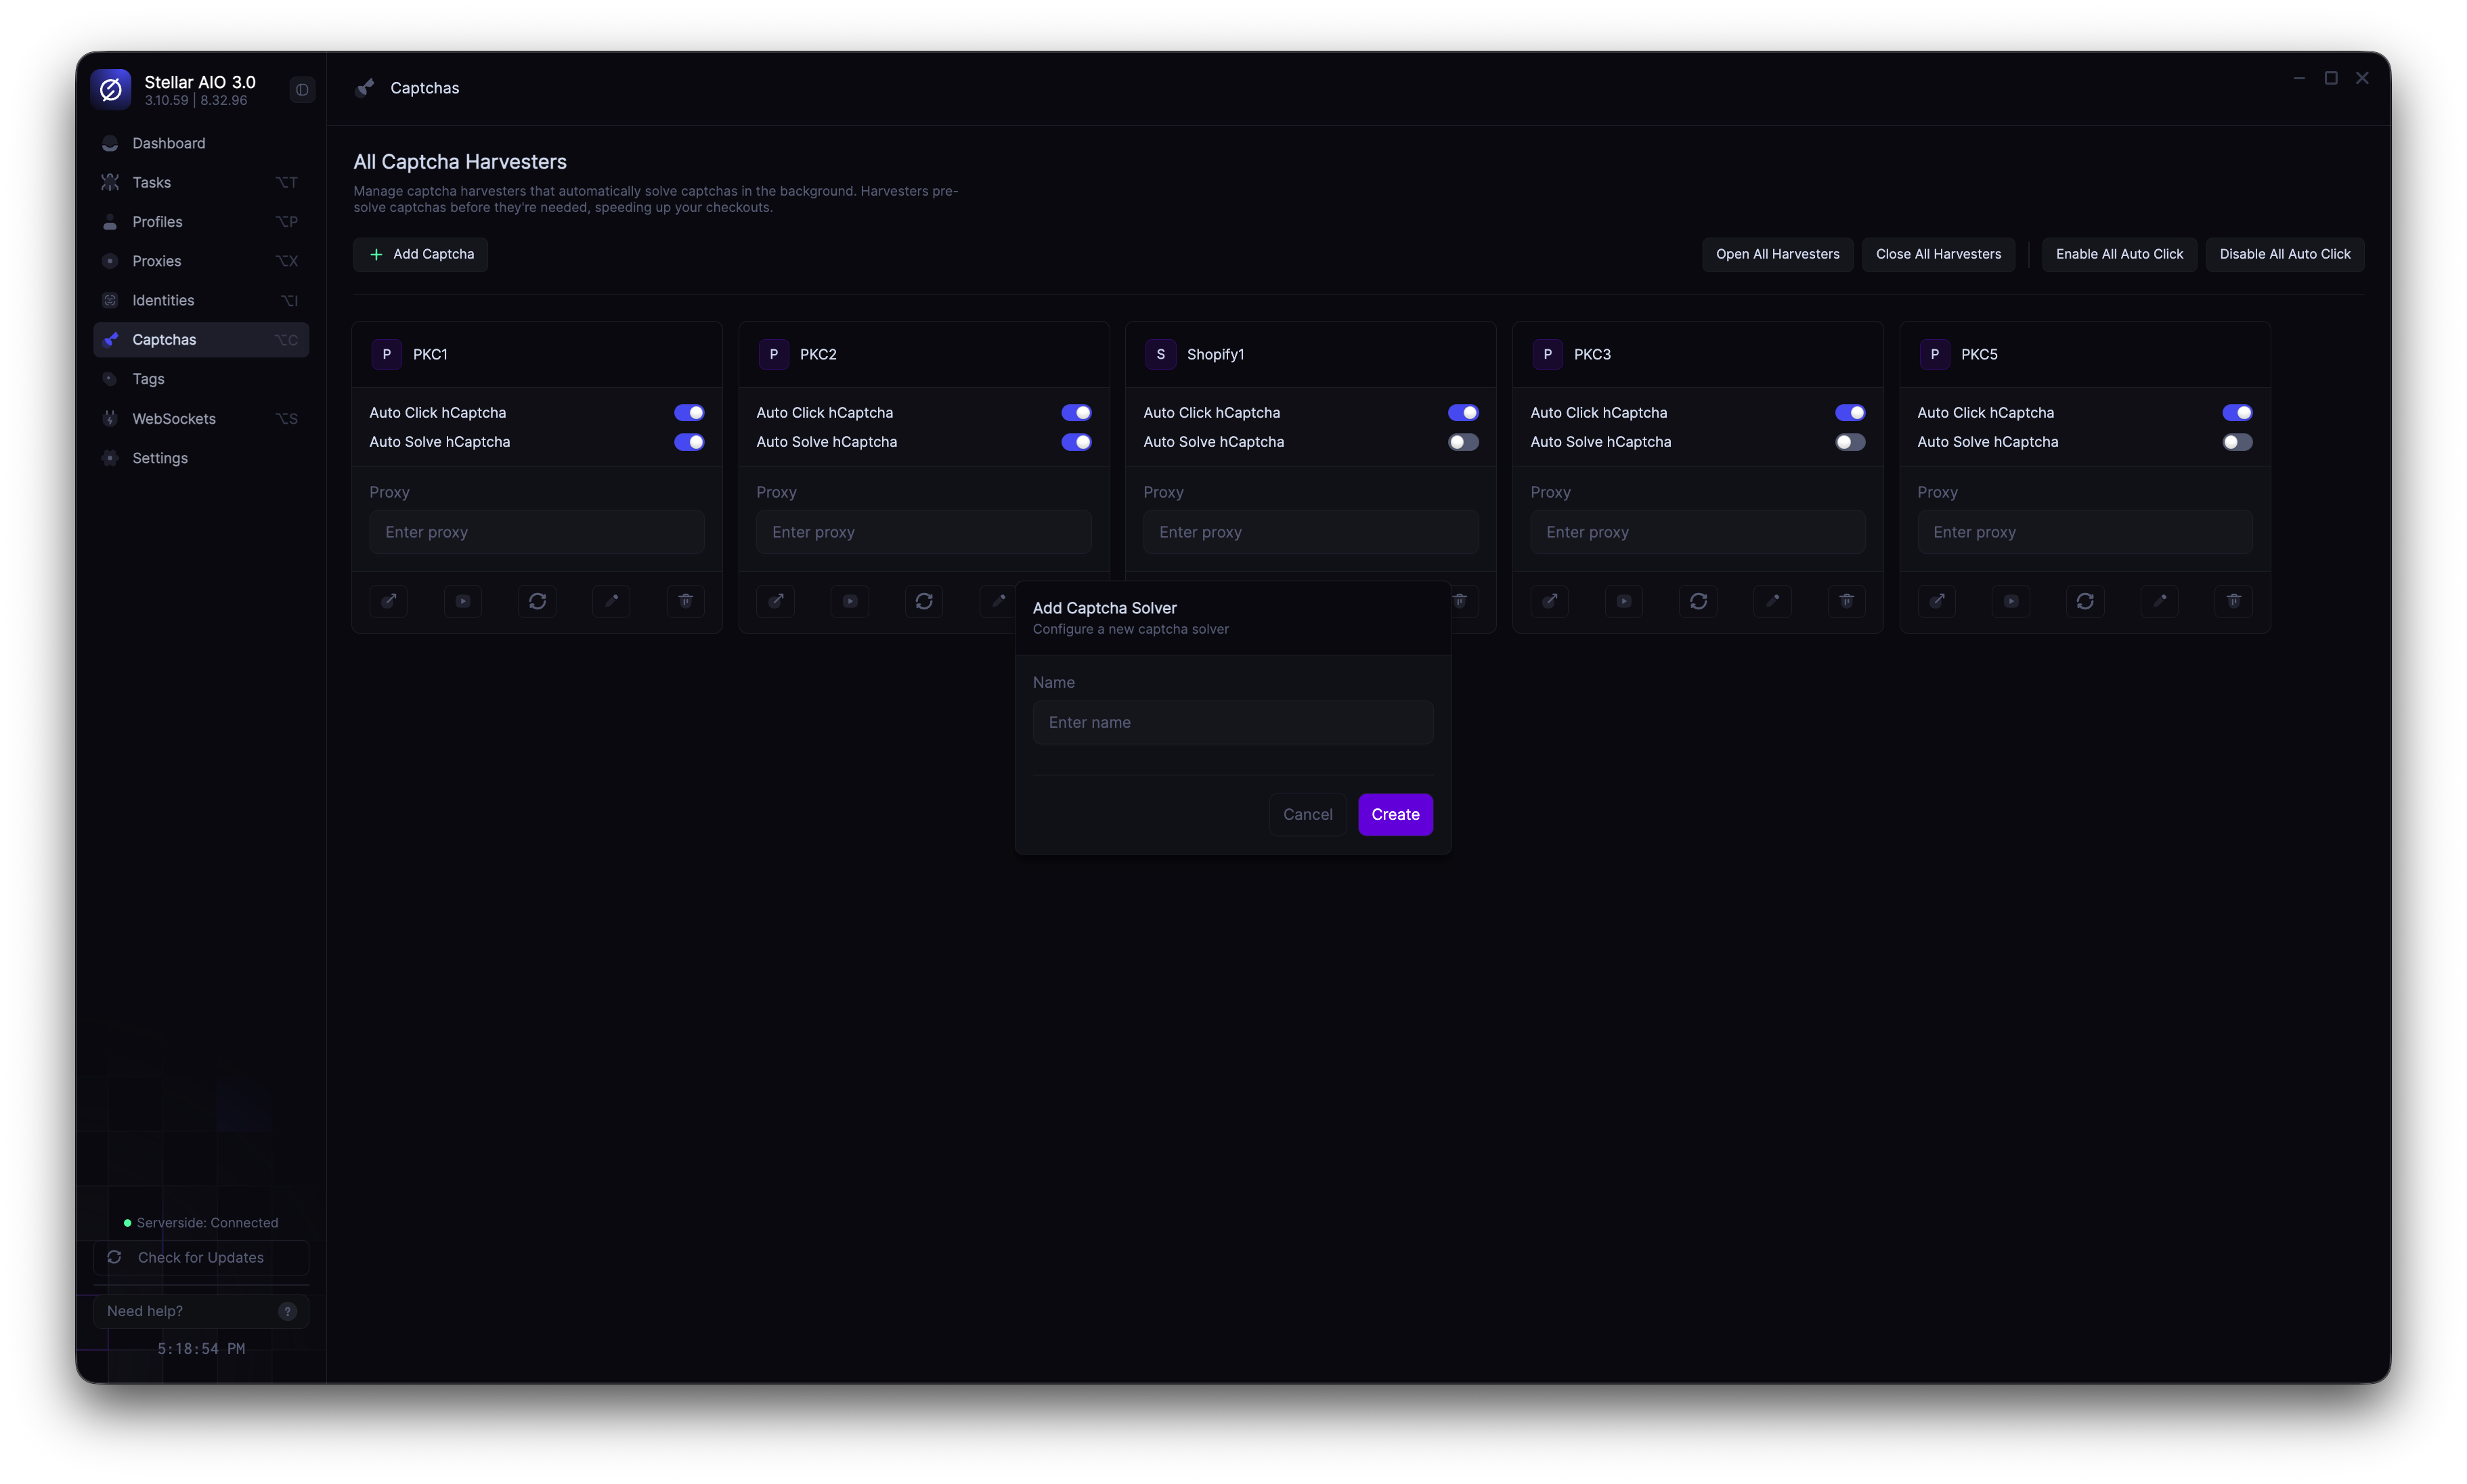
Task: Collapse the sidebar panel icon
Action: pos(302,90)
